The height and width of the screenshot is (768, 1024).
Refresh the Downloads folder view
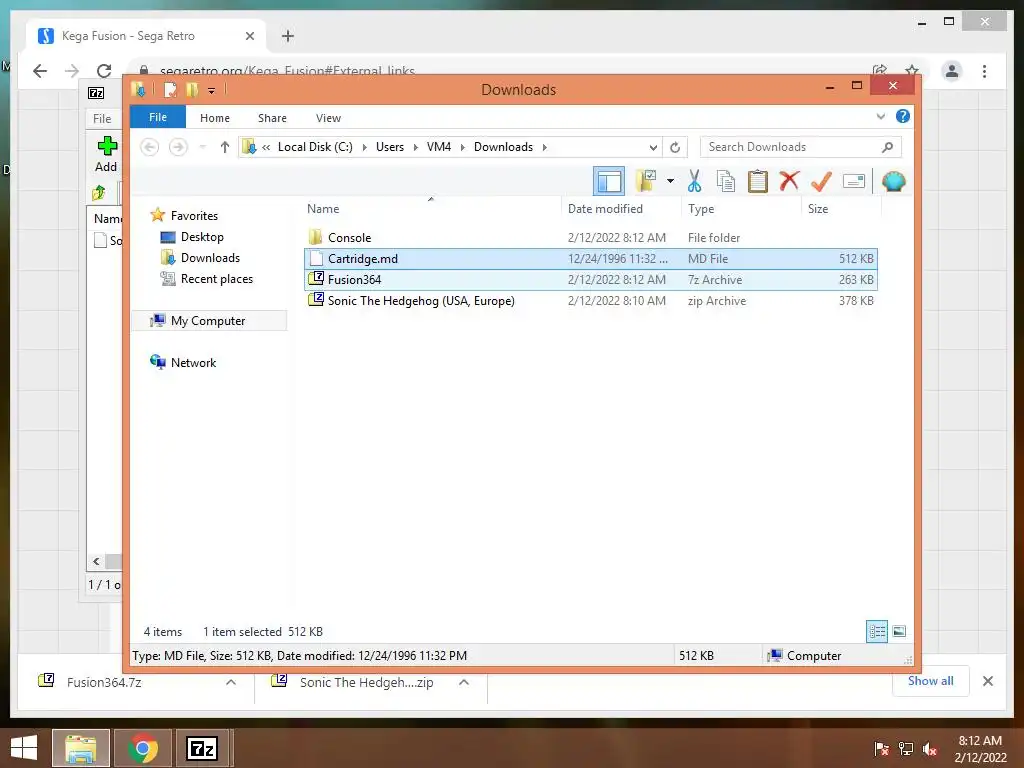675,147
